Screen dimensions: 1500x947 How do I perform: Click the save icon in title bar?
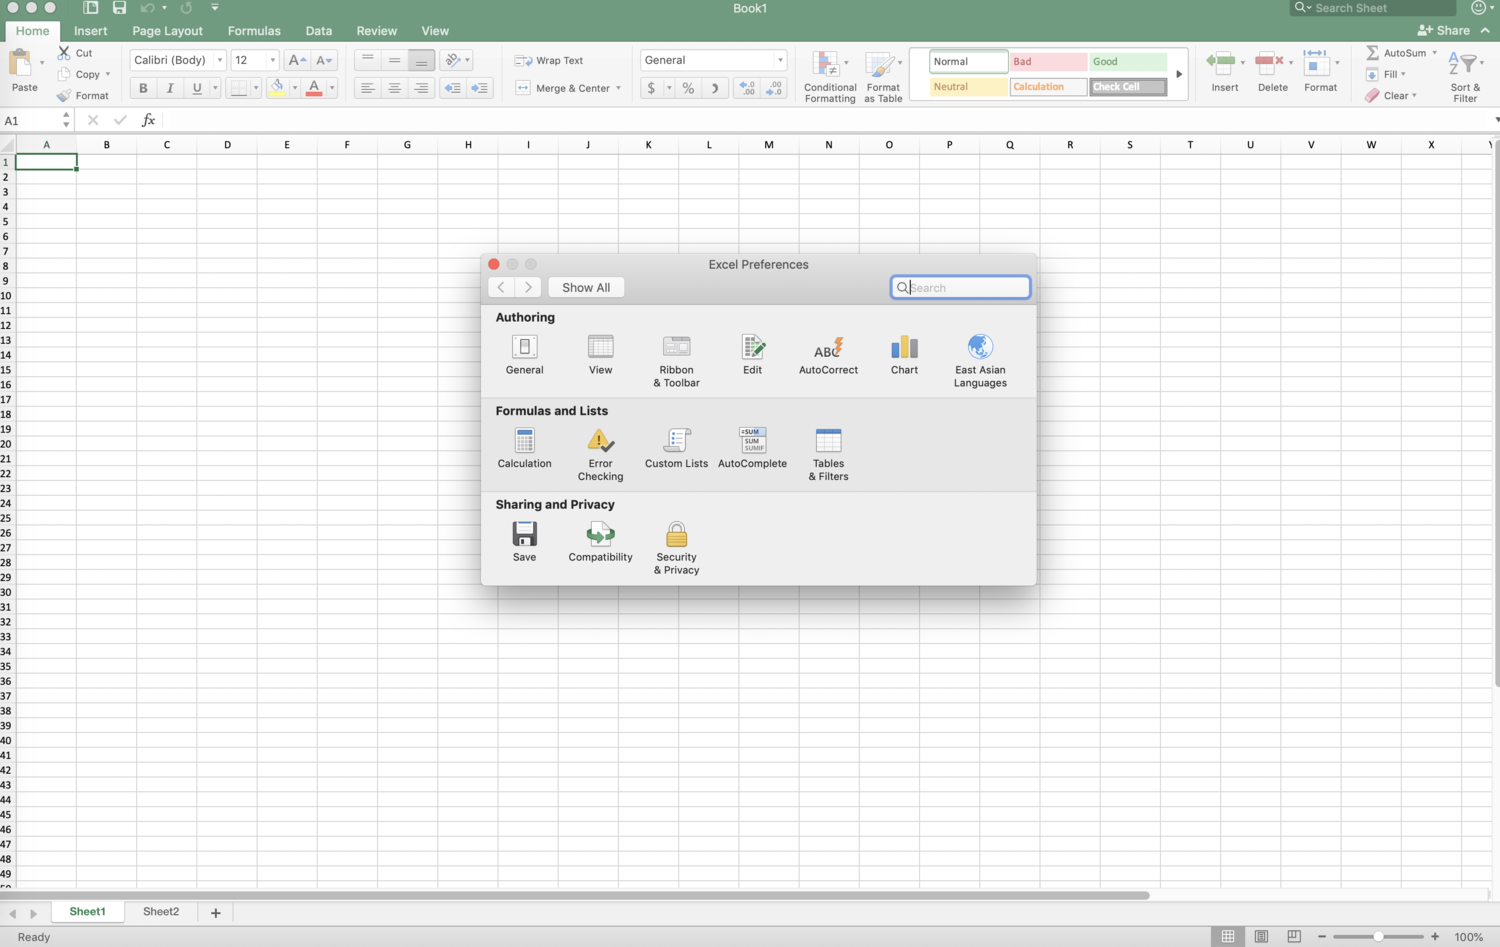pos(119,8)
